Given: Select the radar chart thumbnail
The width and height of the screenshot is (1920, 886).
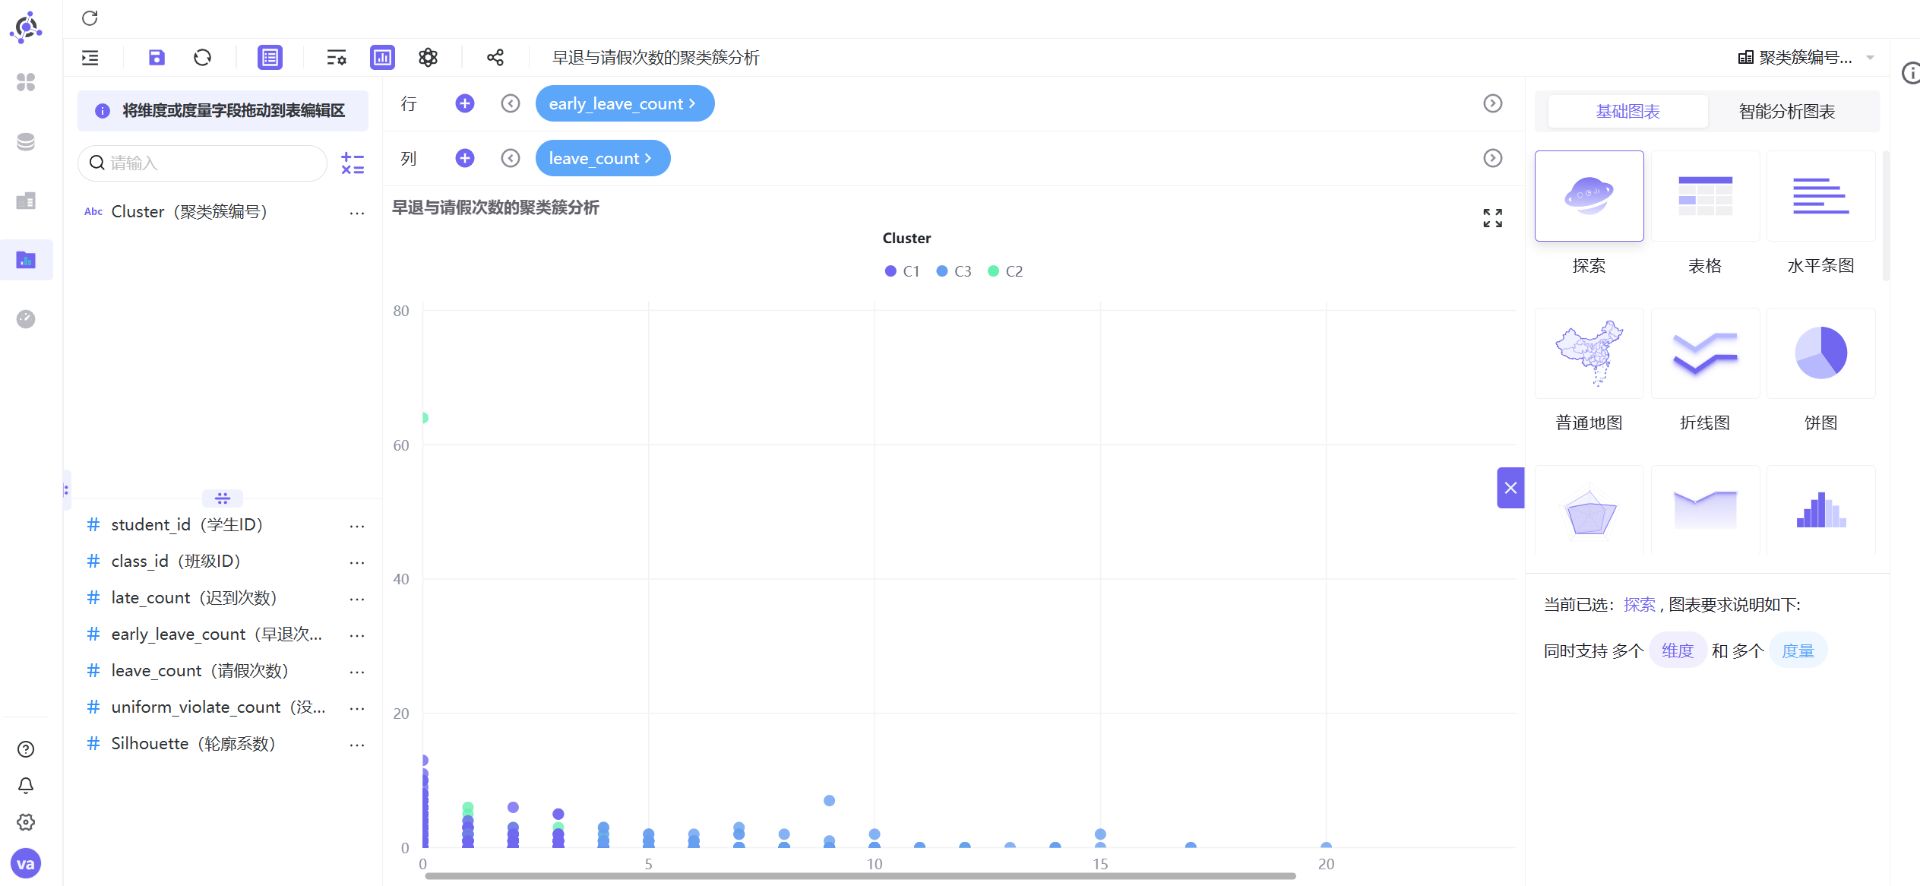Looking at the screenshot, I should point(1589,510).
